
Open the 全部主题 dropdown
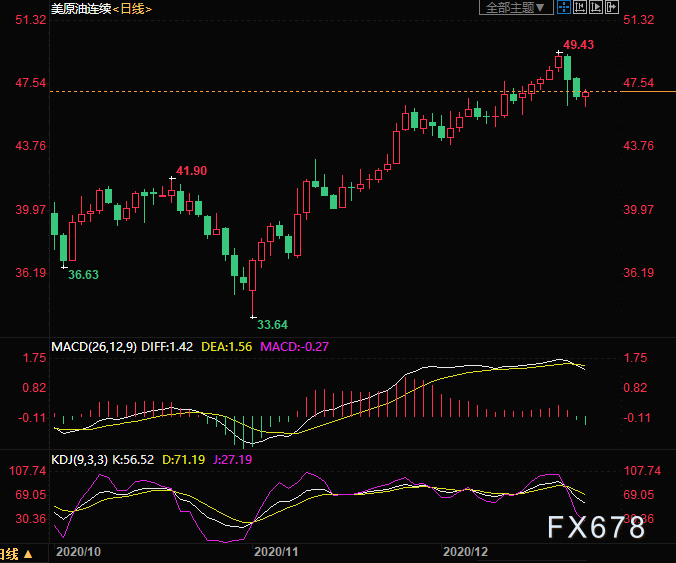(x=516, y=8)
